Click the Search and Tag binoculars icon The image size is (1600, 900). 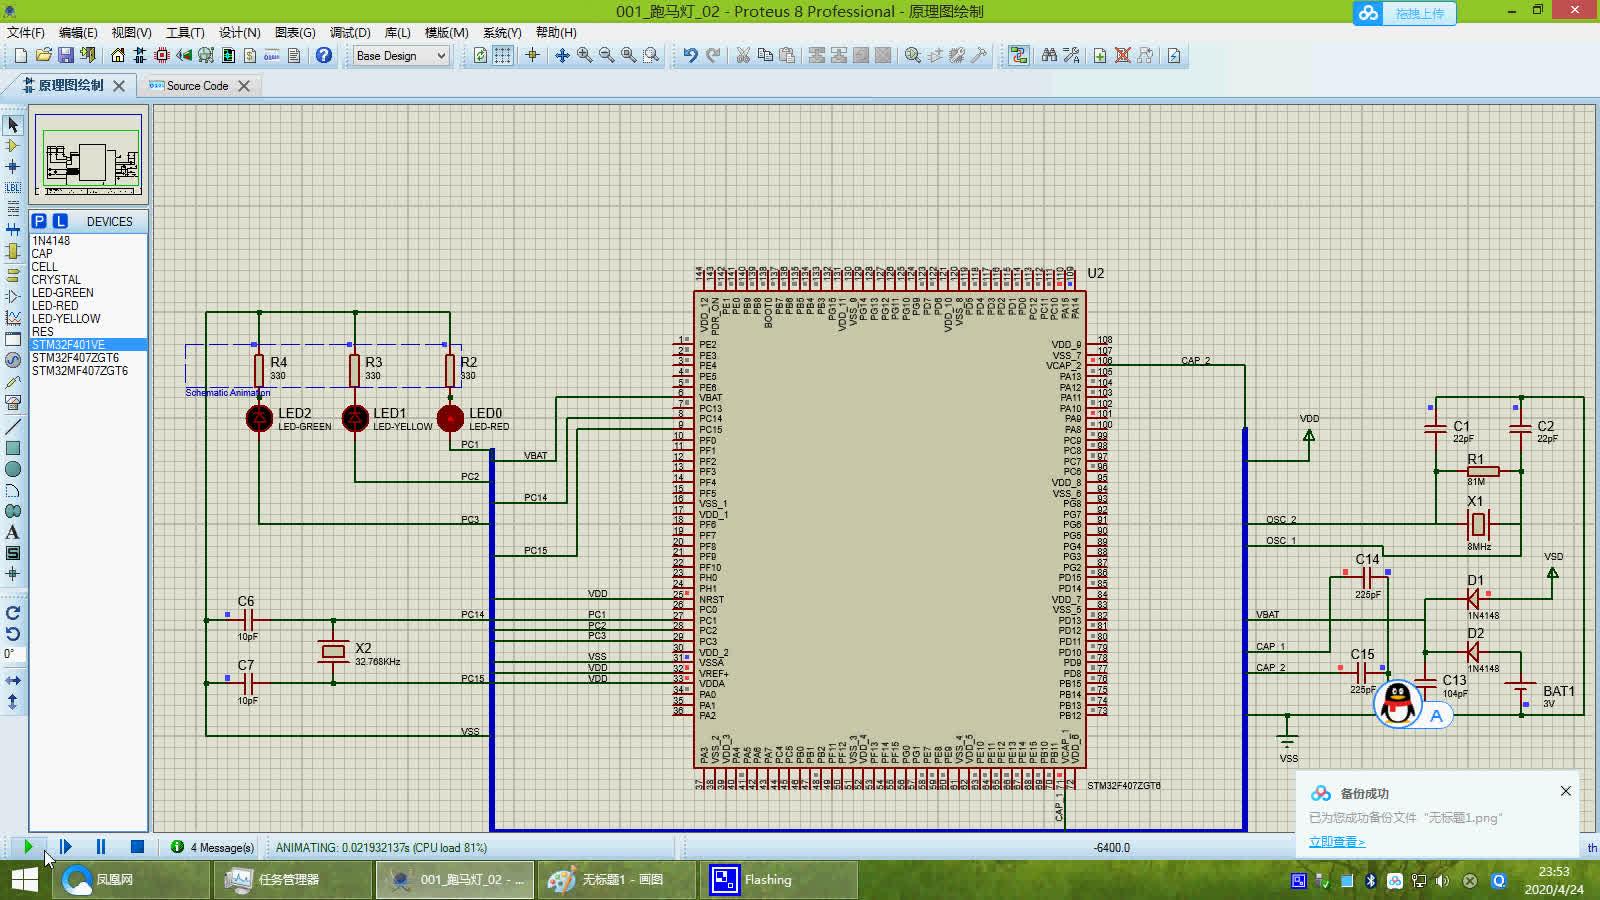point(1049,56)
